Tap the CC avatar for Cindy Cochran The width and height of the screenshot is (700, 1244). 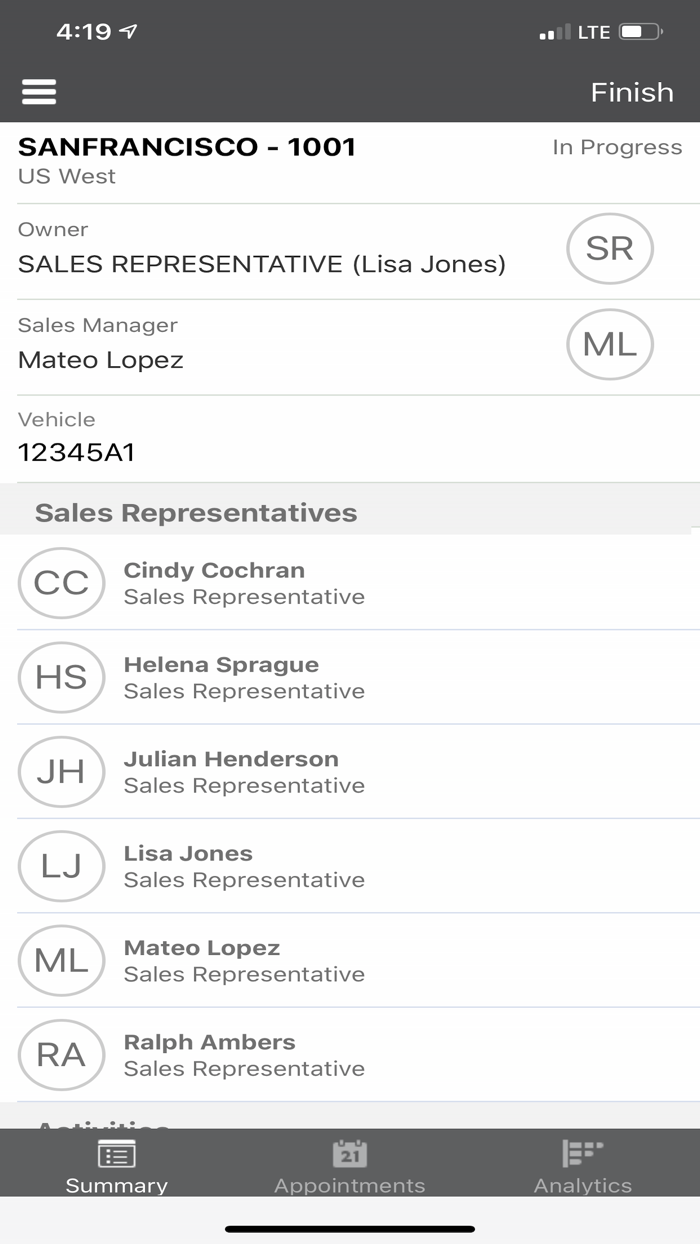tap(61, 583)
